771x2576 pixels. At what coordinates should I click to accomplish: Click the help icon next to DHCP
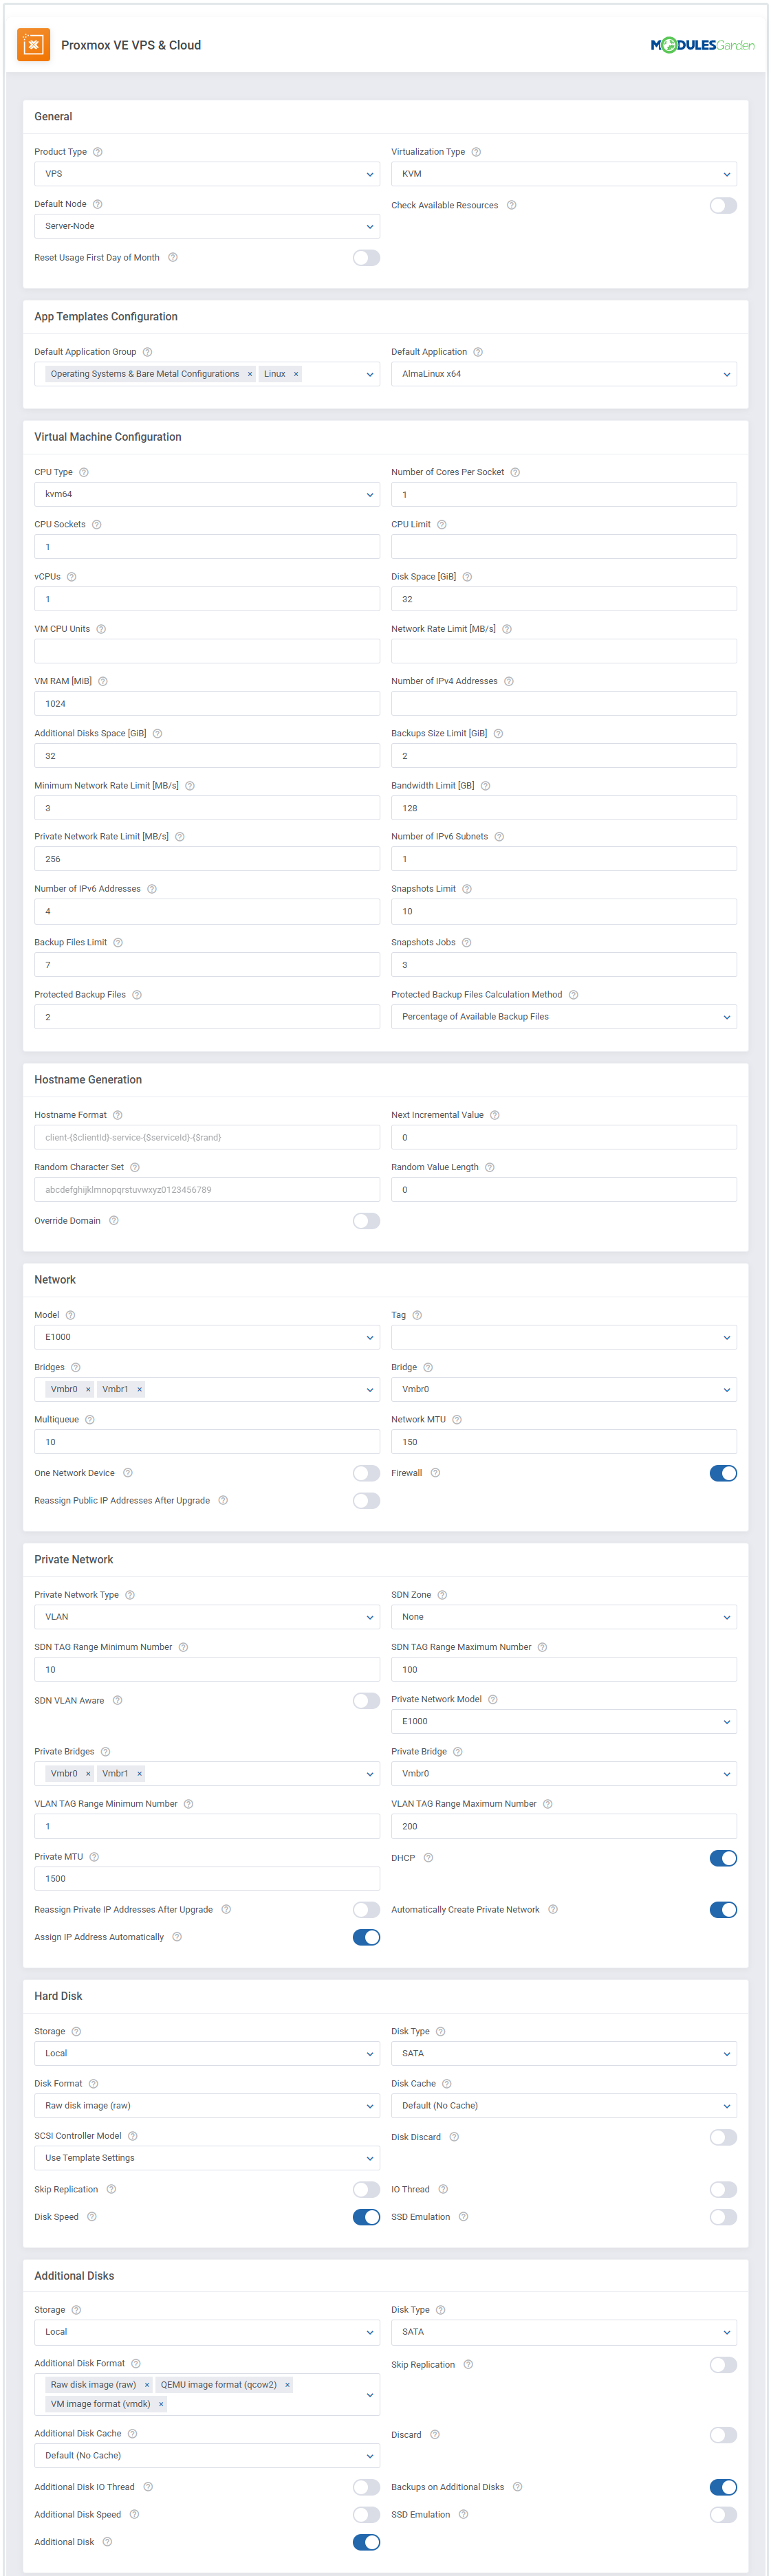pyautogui.click(x=428, y=1858)
